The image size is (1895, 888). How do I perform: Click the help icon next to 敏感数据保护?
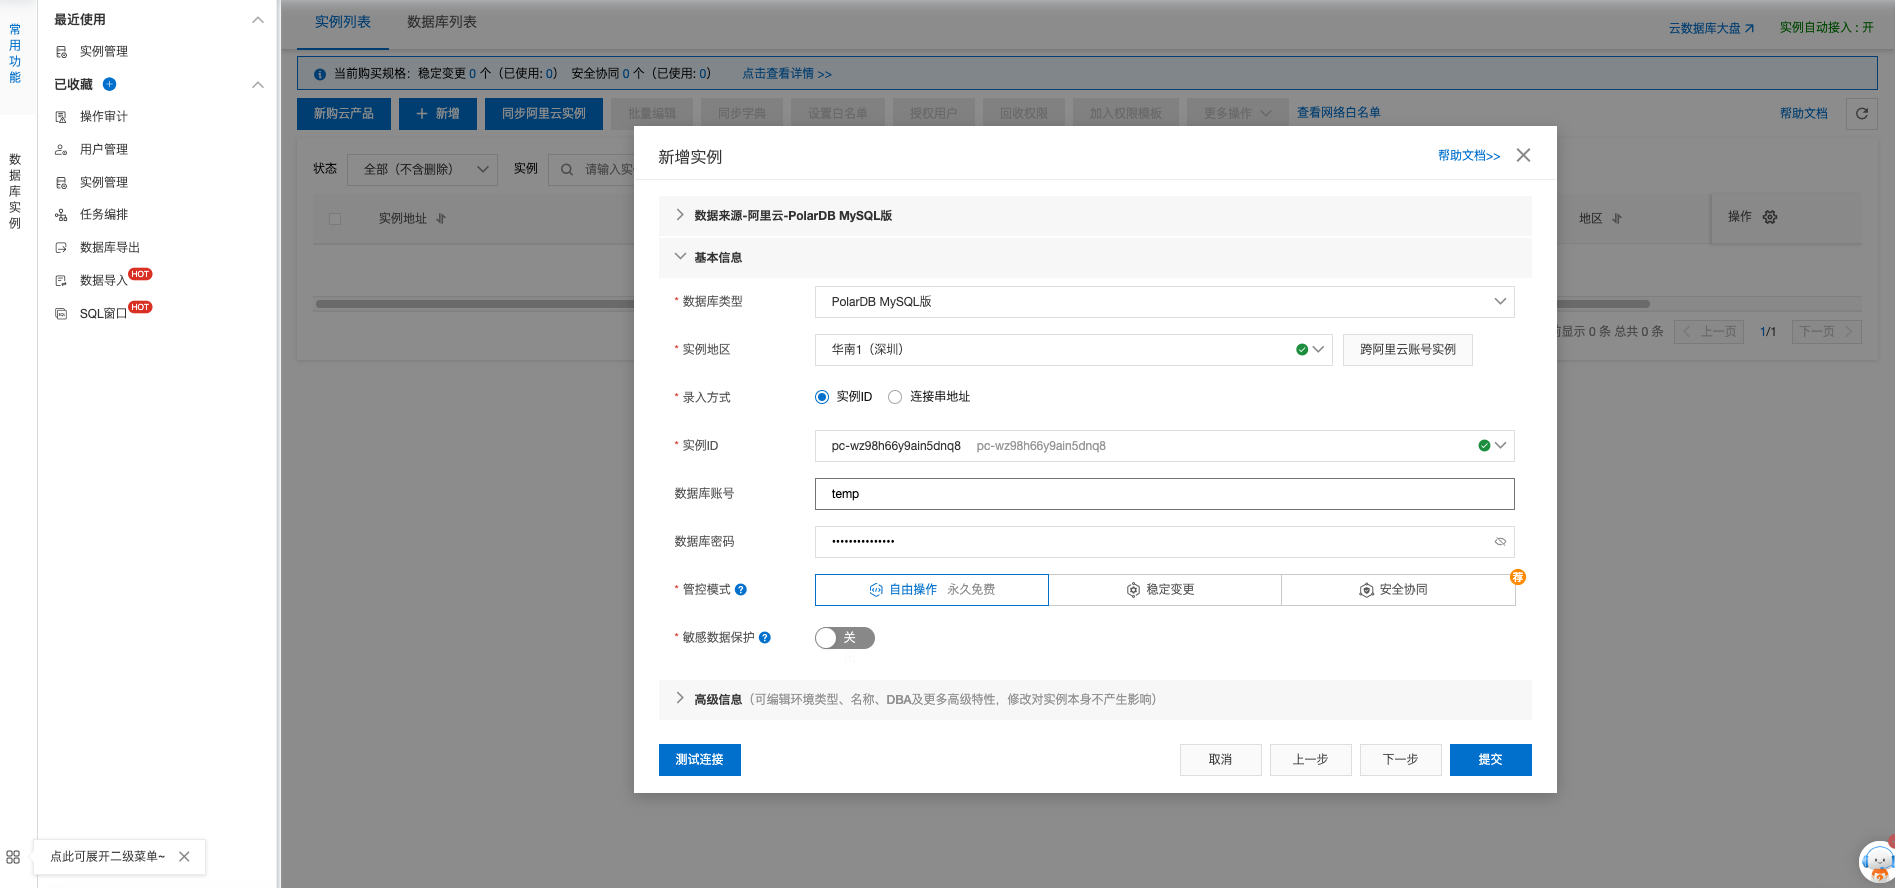coord(765,638)
